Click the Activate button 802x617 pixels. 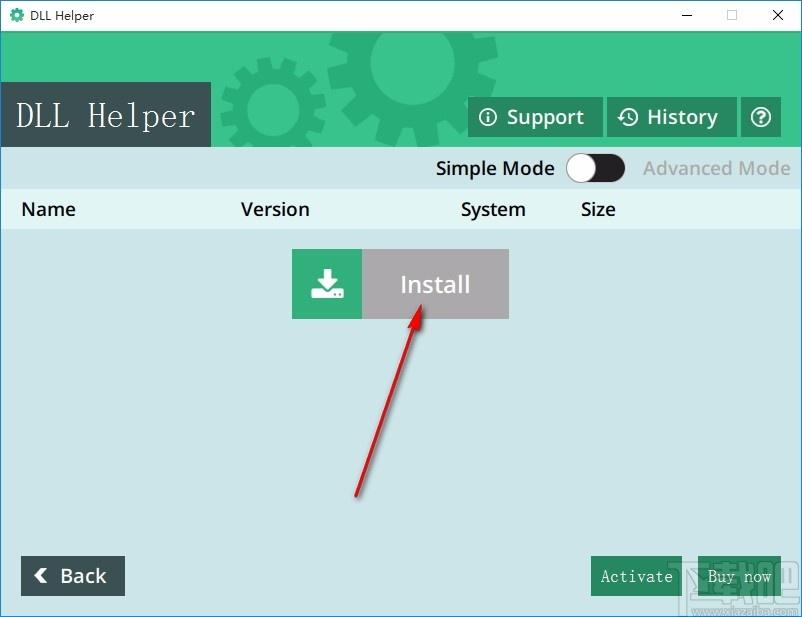tap(636, 576)
